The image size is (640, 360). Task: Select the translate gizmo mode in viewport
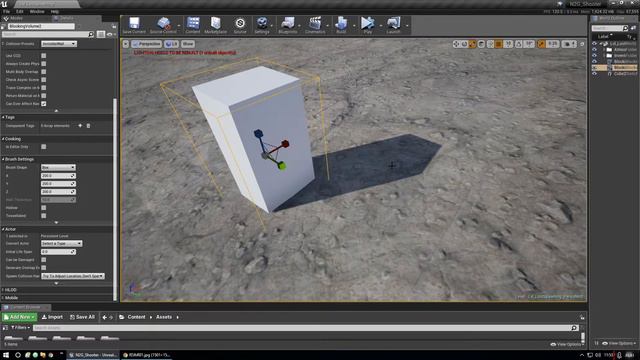point(456,44)
